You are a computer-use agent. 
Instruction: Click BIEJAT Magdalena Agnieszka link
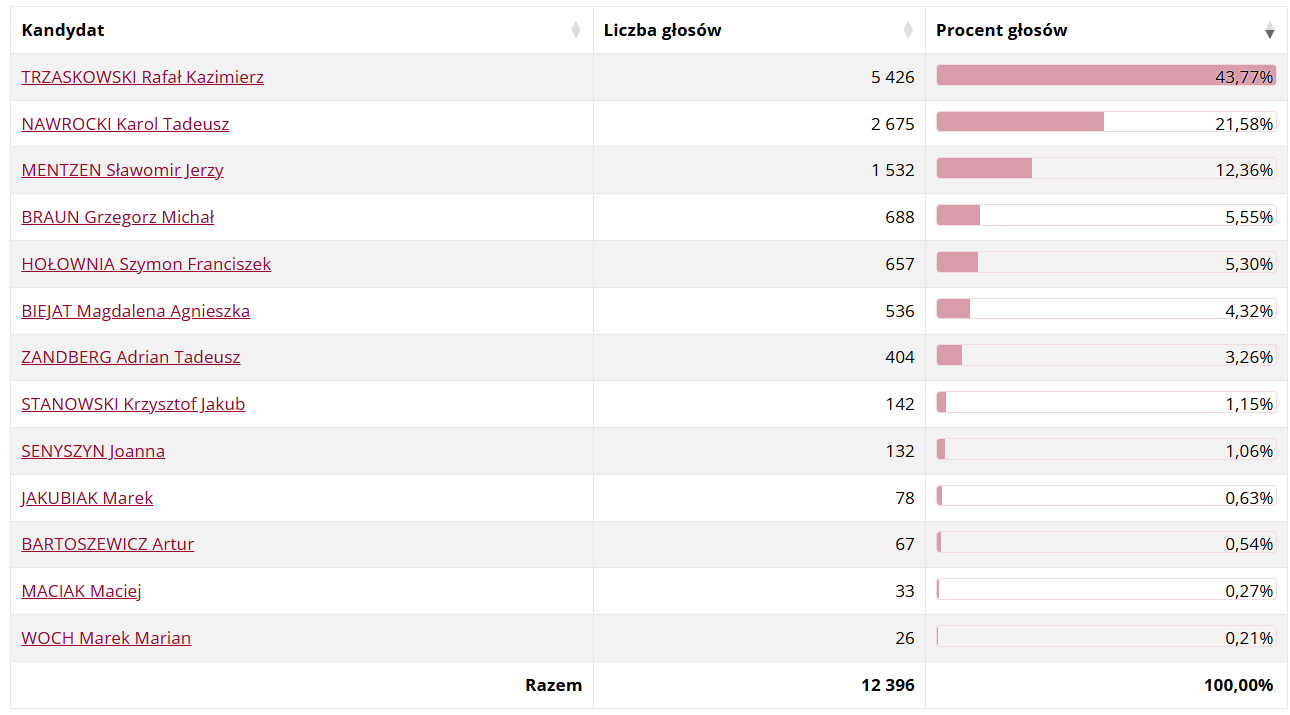(135, 311)
